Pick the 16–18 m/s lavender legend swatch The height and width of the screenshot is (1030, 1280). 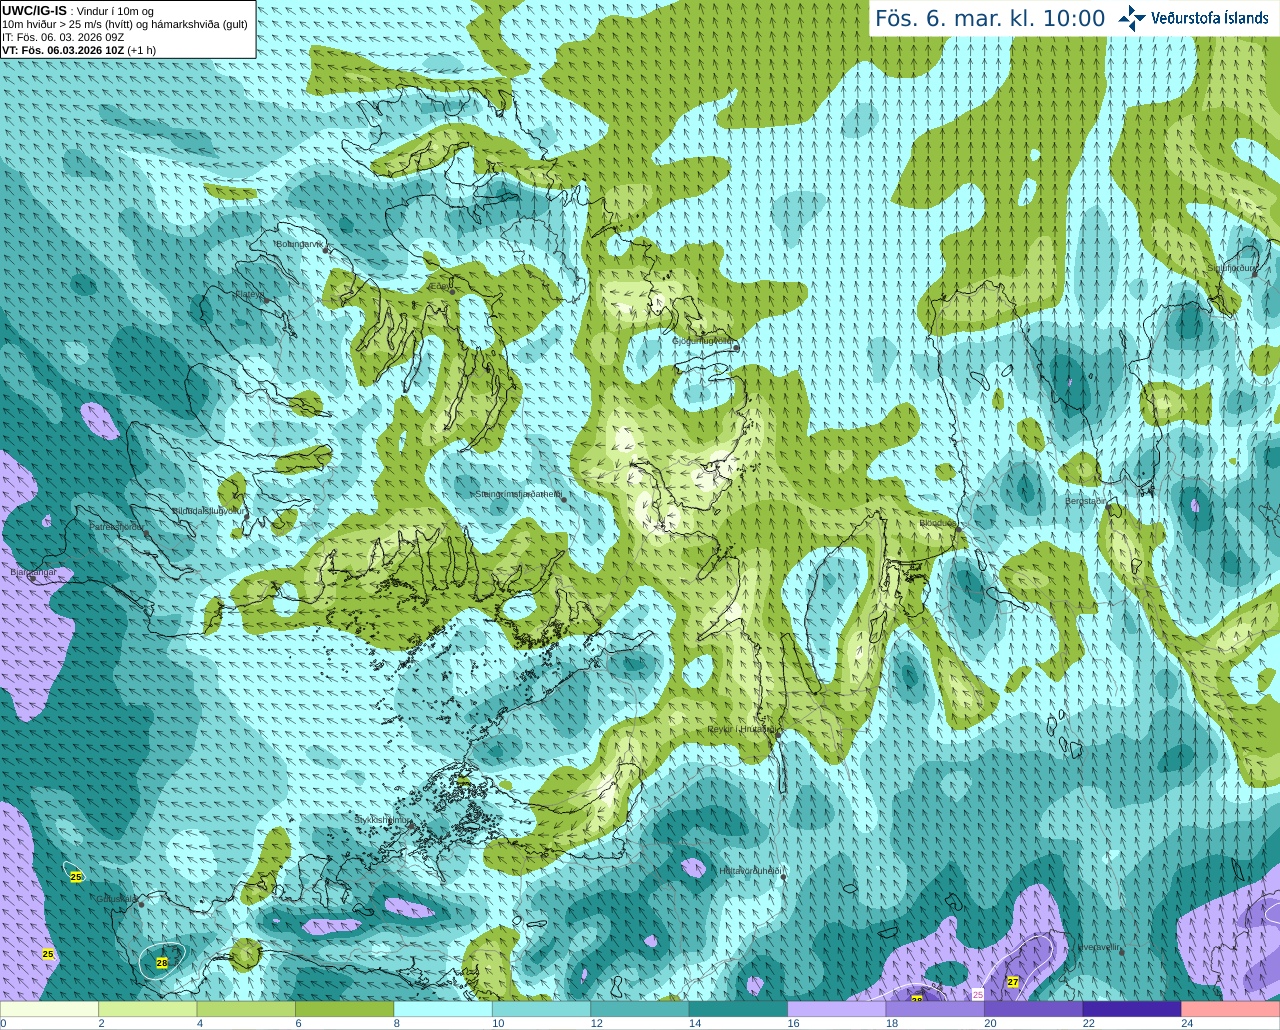pos(837,1009)
